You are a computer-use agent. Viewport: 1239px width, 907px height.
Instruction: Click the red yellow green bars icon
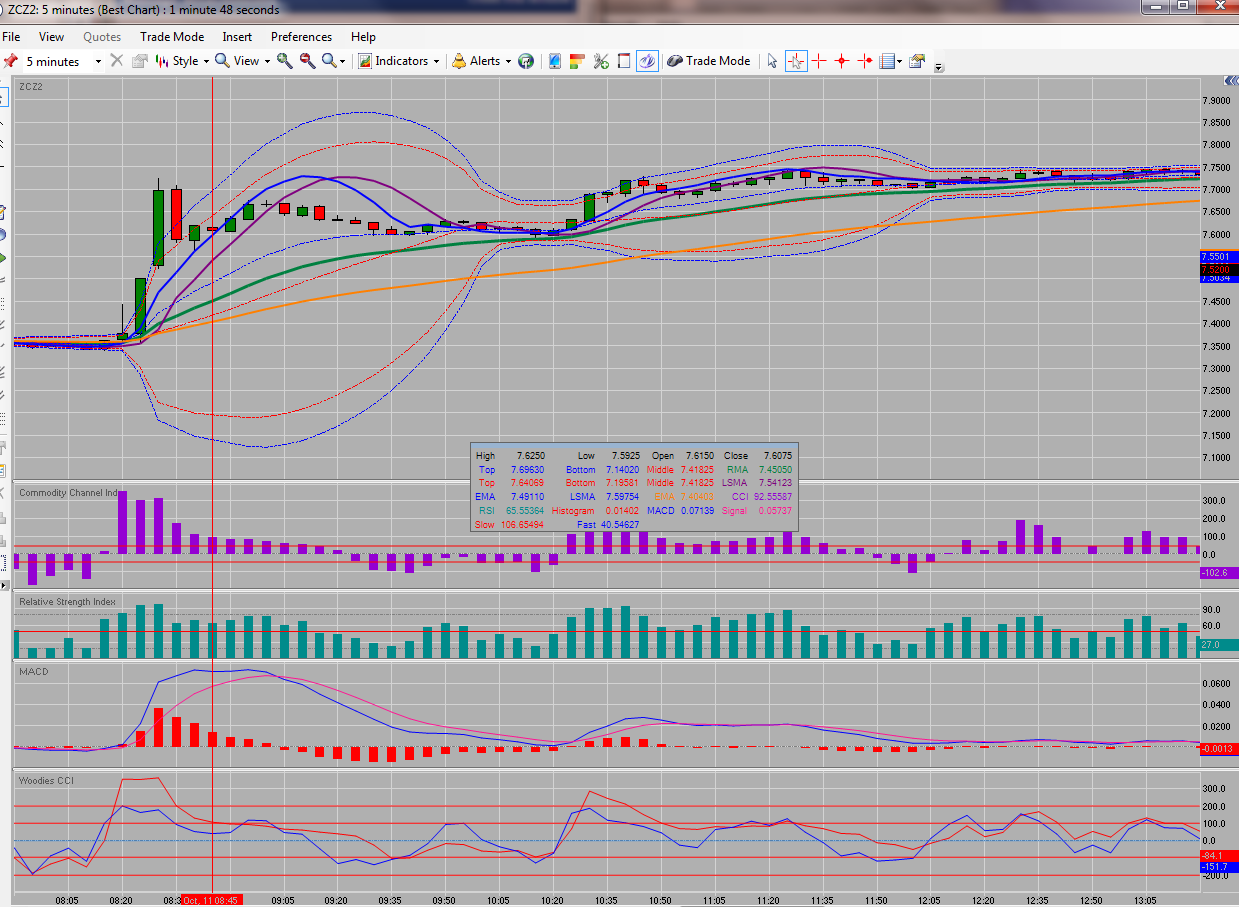tap(577, 61)
